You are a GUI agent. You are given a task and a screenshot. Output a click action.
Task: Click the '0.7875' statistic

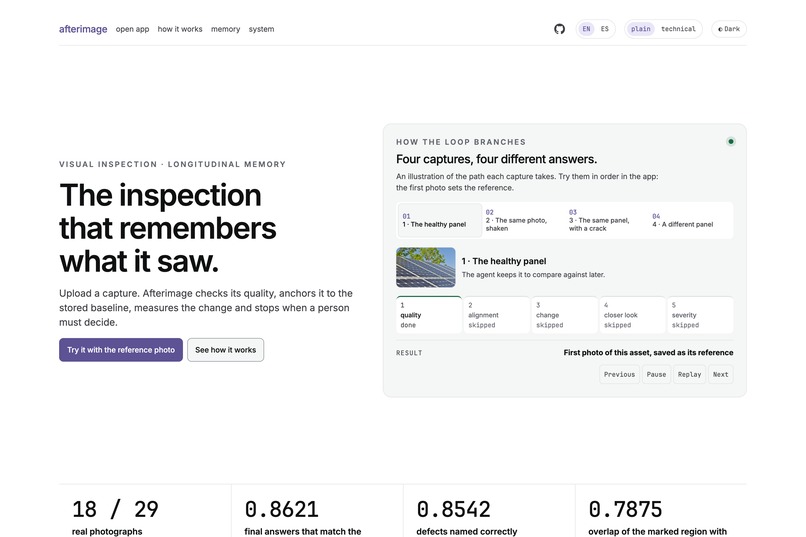(625, 510)
